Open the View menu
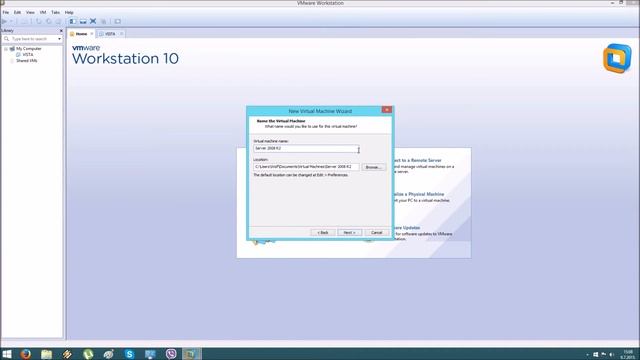The height and width of the screenshot is (360, 640). click(30, 13)
